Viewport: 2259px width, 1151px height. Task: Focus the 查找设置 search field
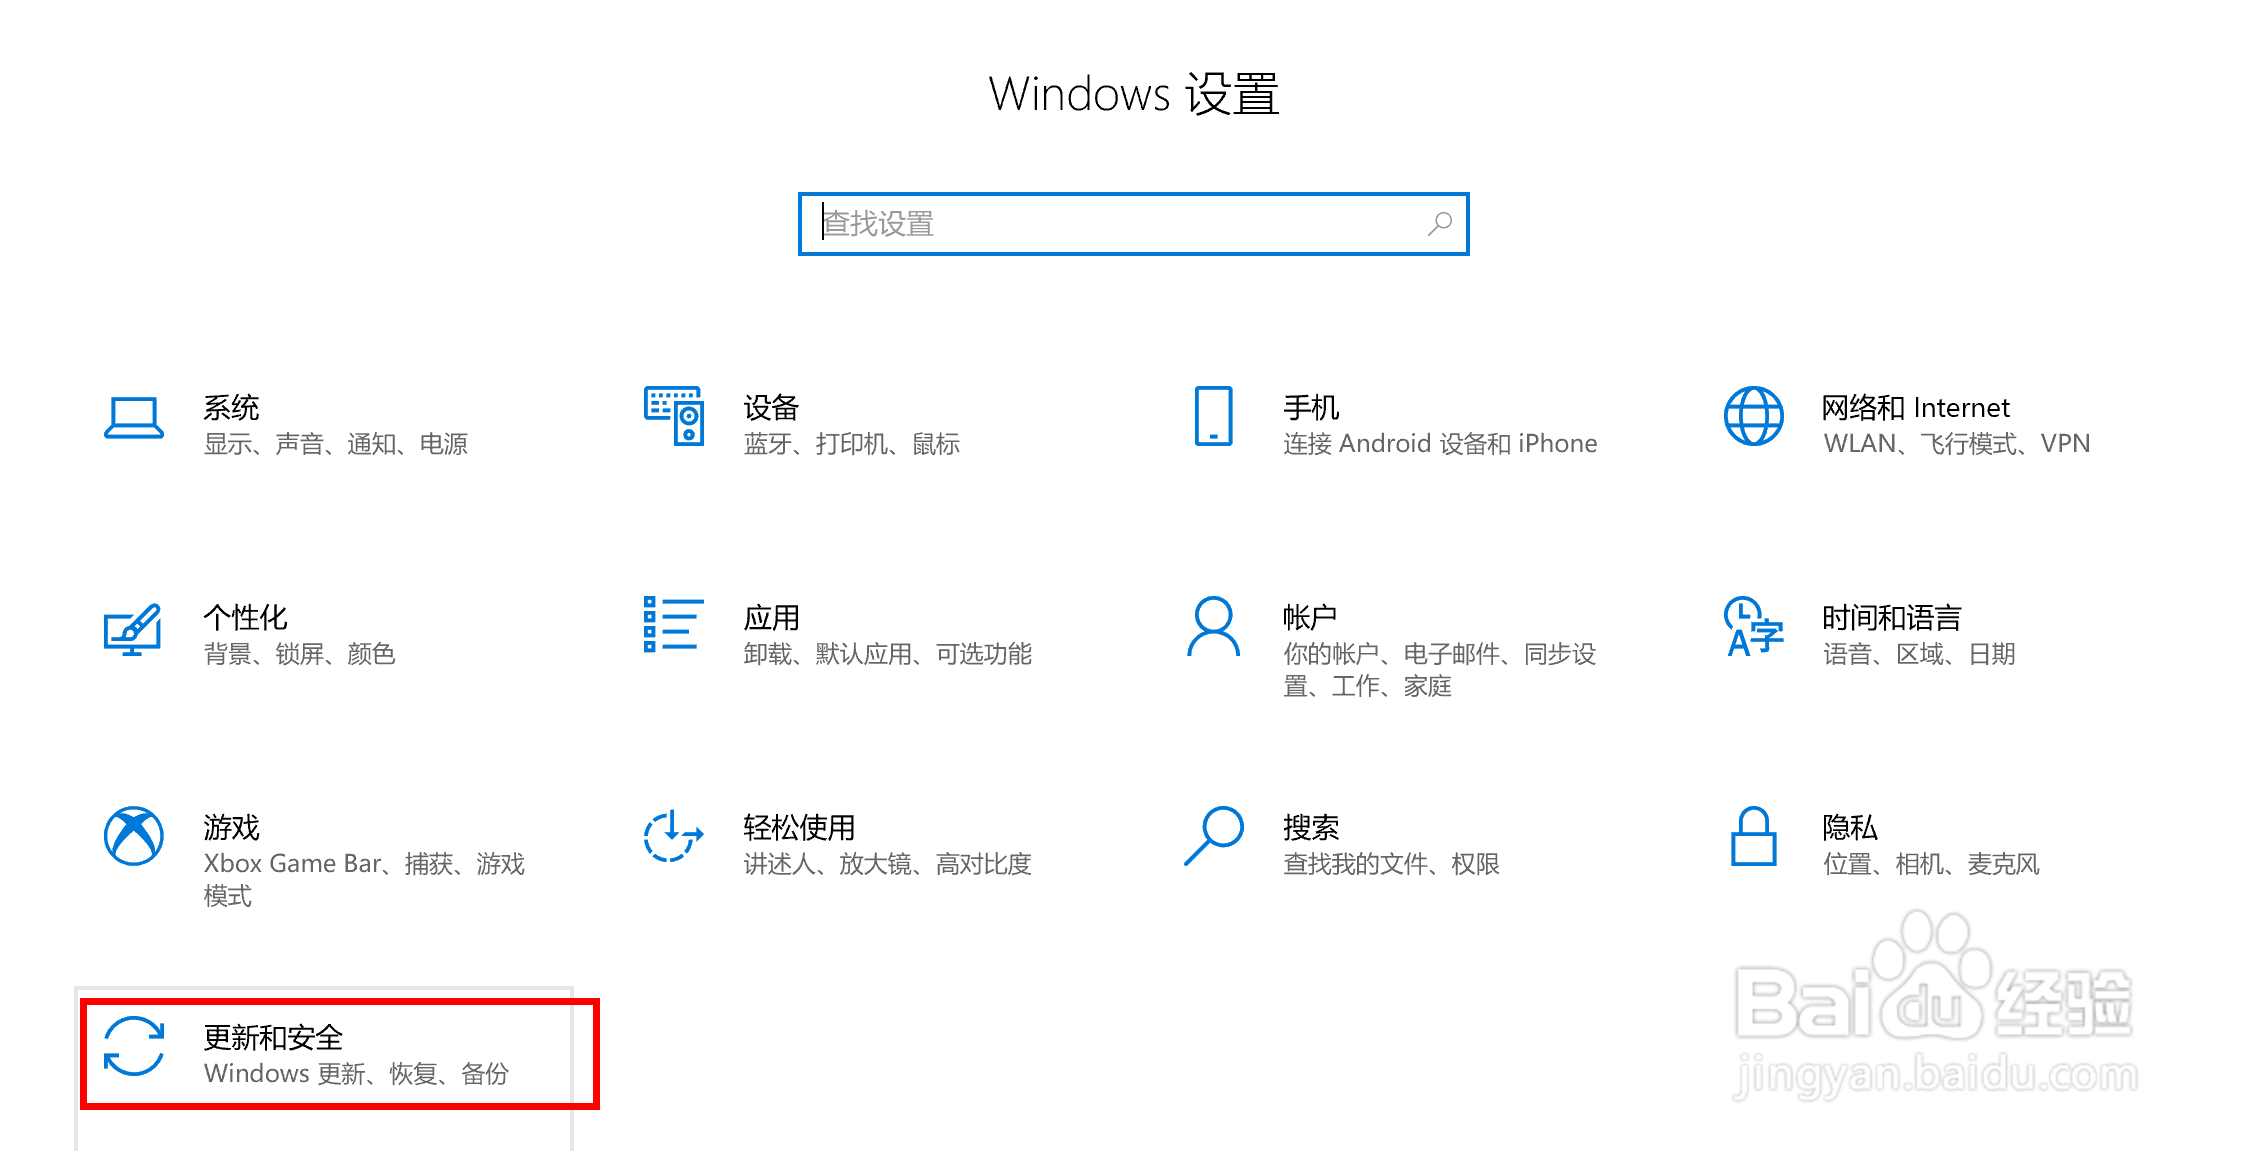1133,224
